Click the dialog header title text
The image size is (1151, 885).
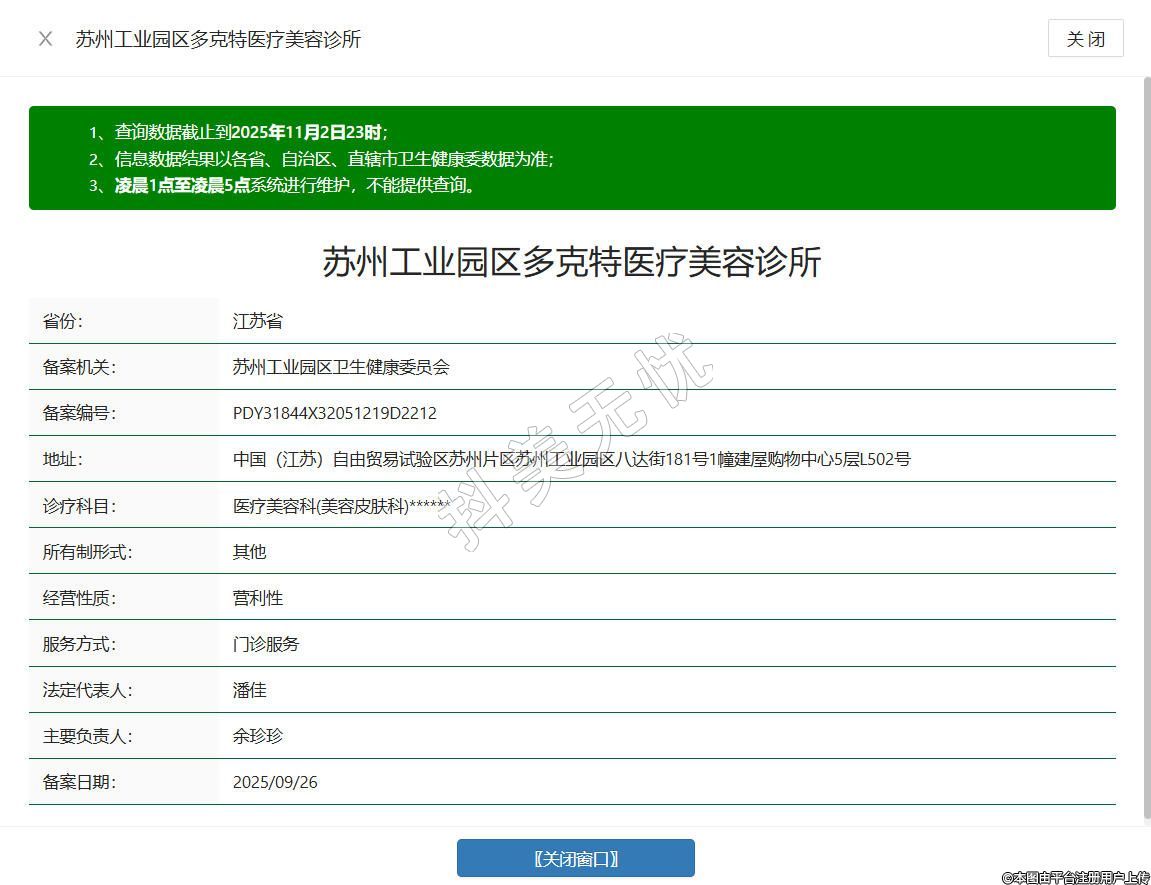[x=218, y=39]
